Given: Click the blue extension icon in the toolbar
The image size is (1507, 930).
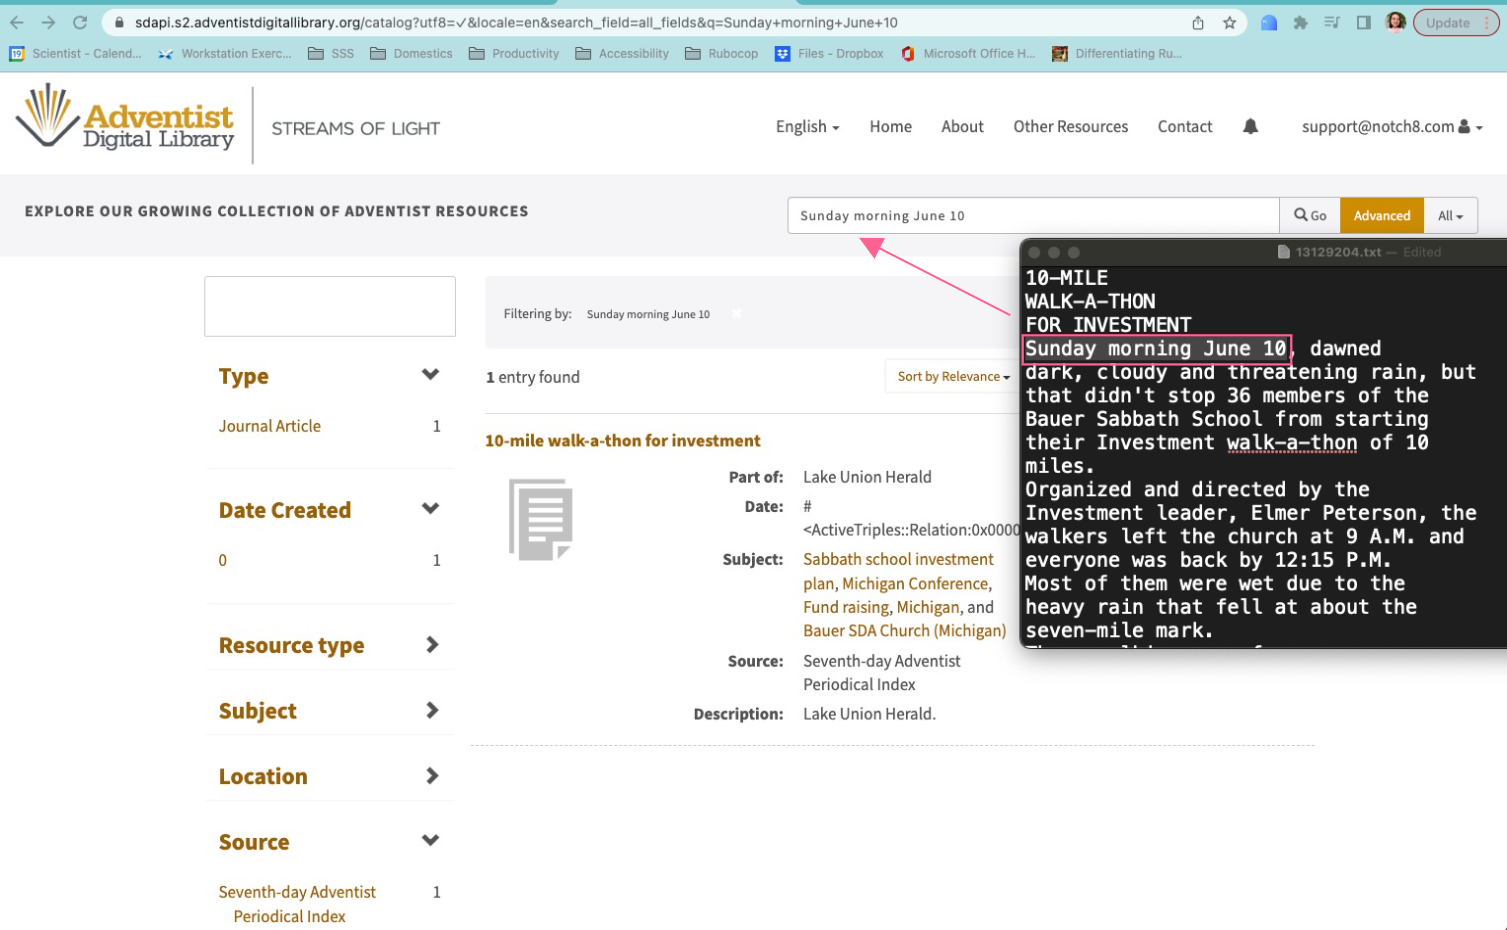Looking at the screenshot, I should tap(1269, 22).
